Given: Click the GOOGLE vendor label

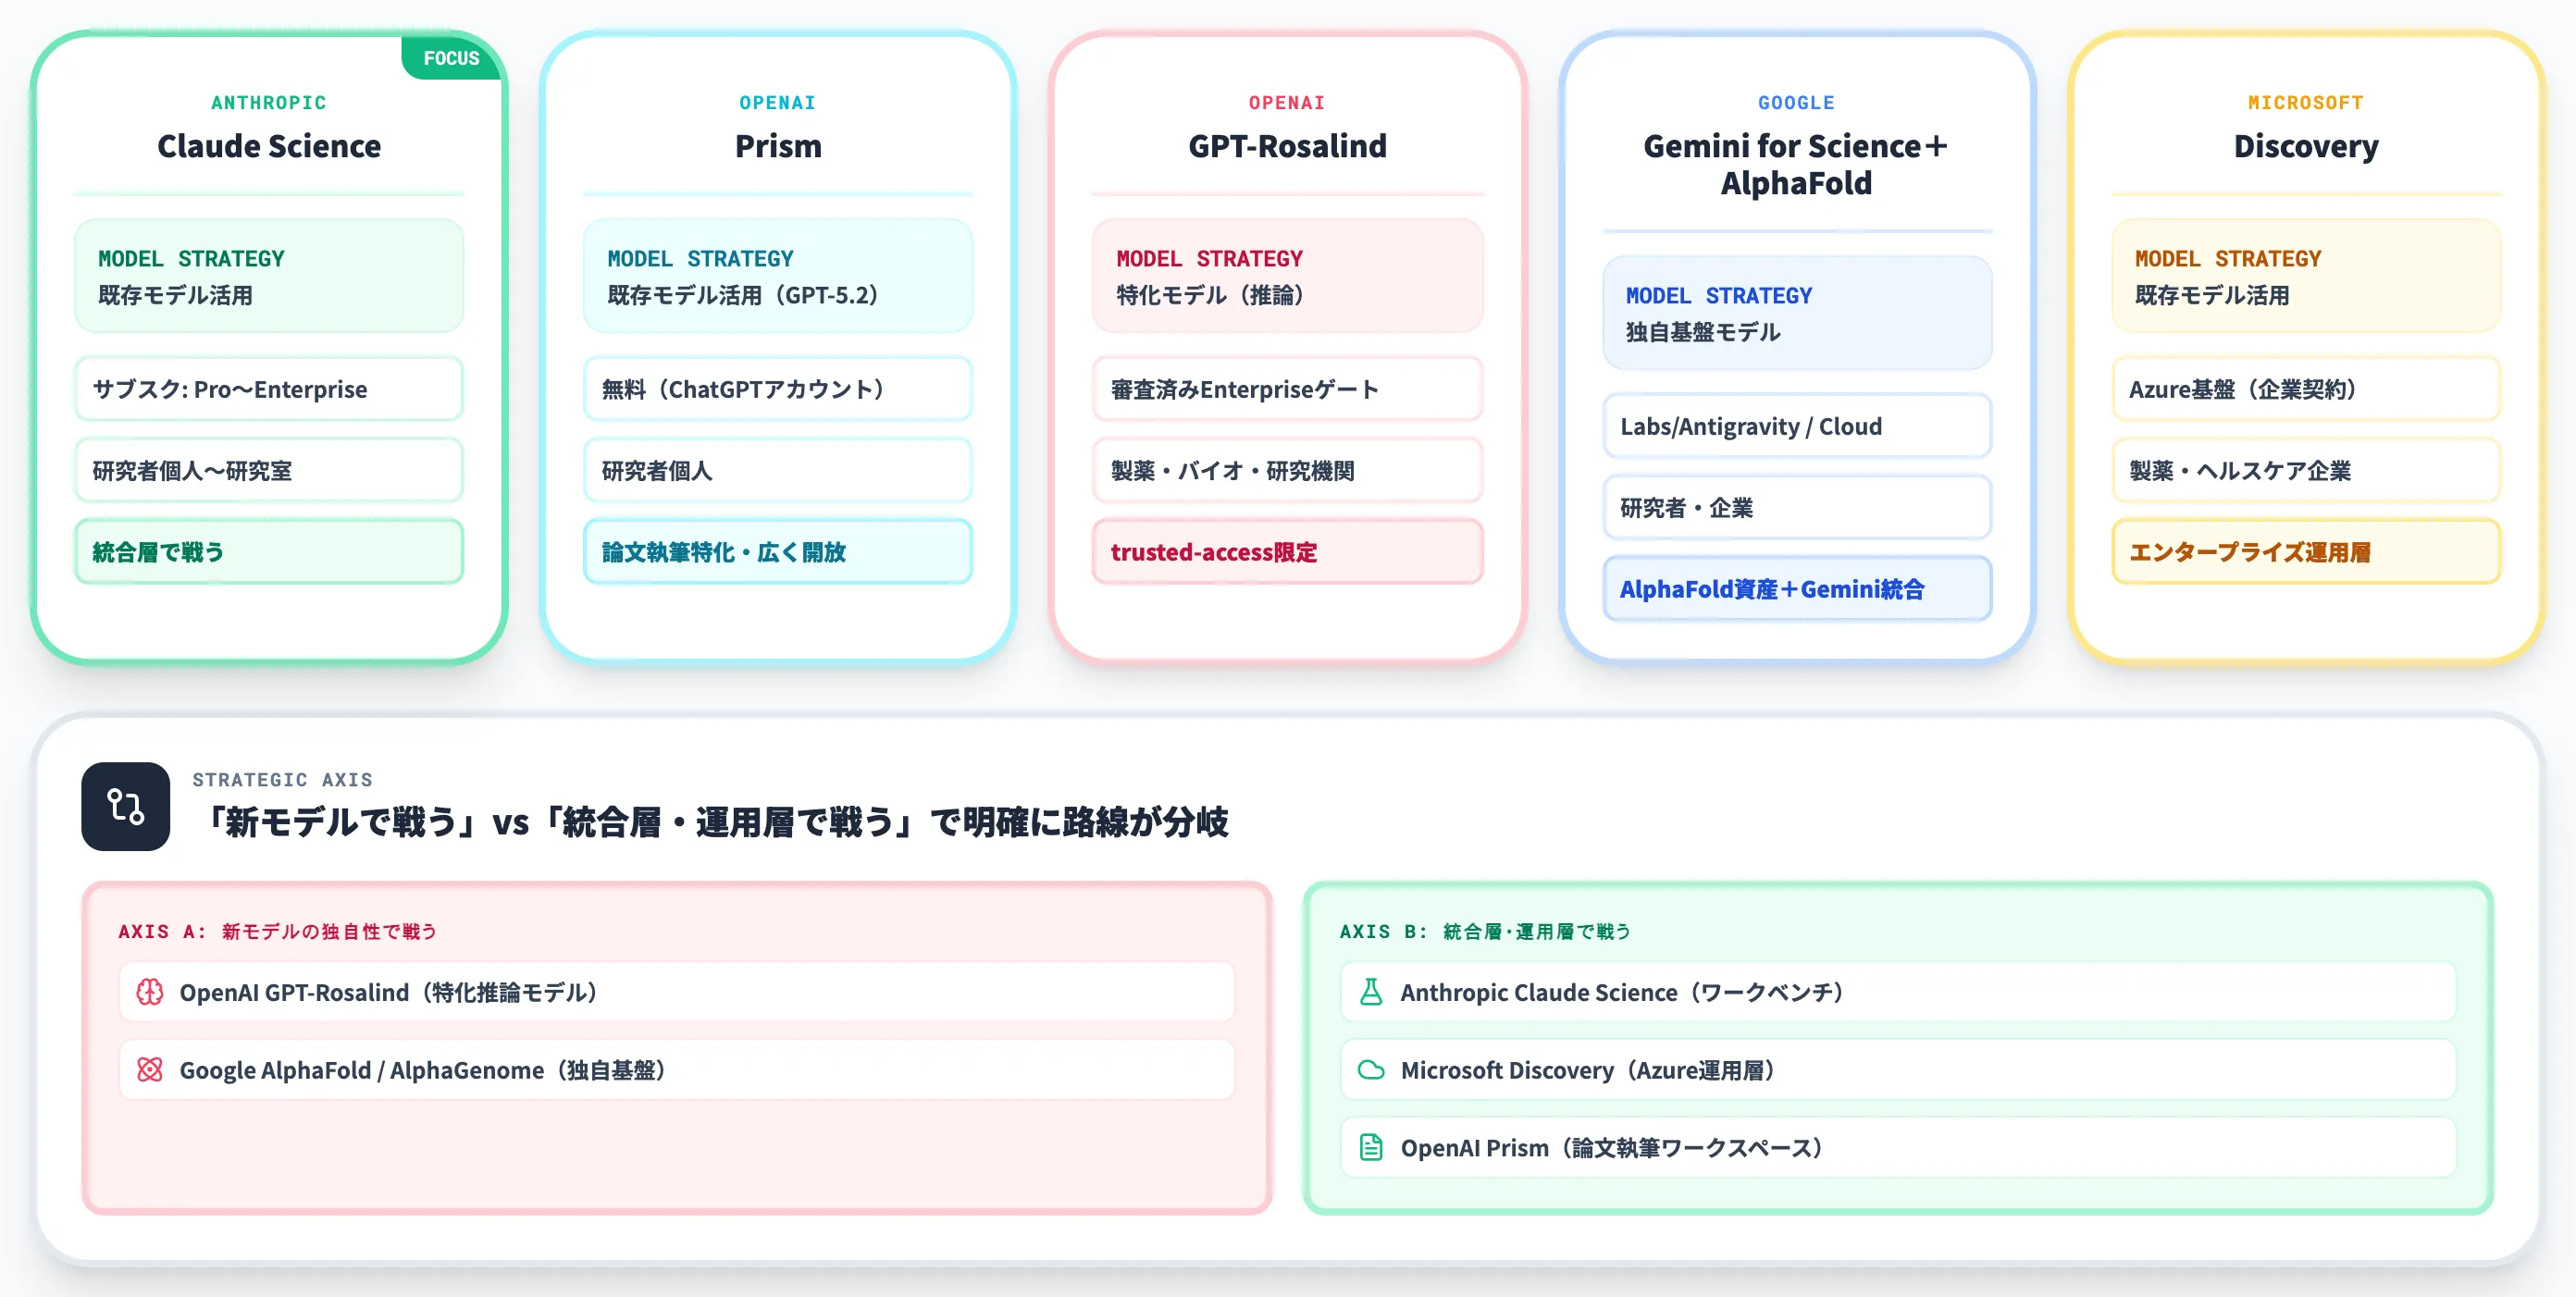Looking at the screenshot, I should tap(1796, 102).
